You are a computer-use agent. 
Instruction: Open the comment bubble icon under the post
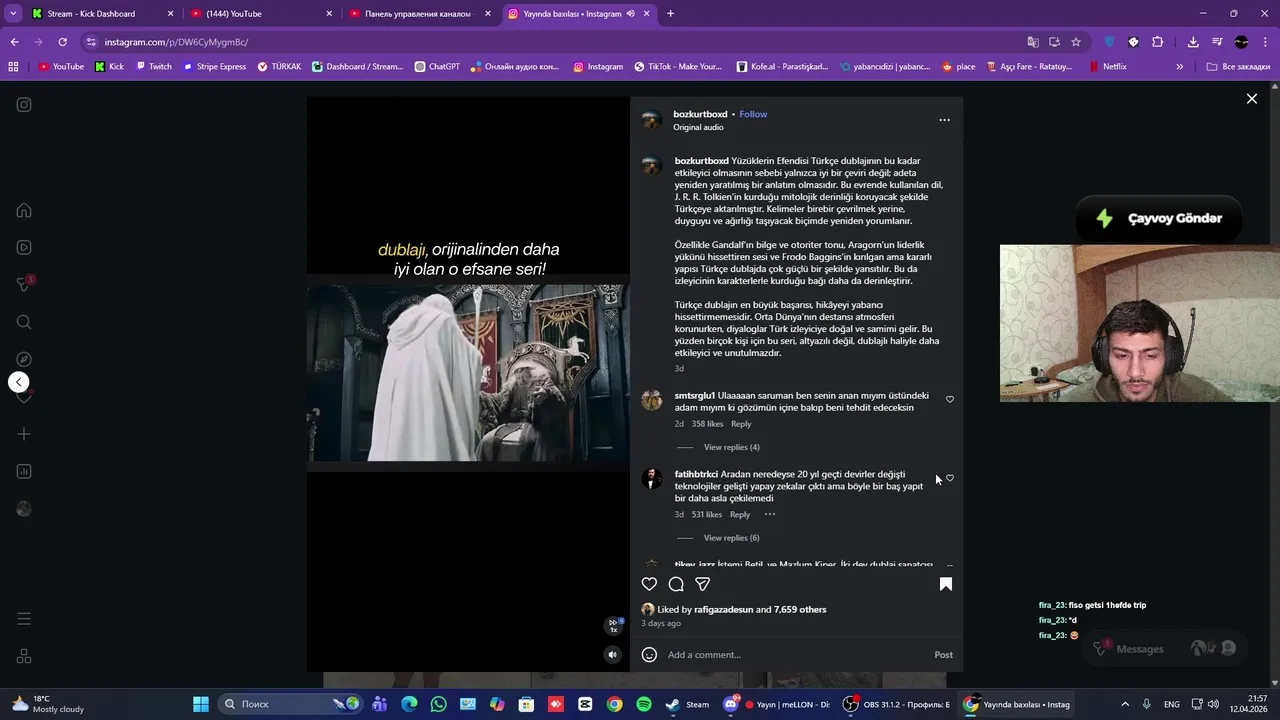tap(676, 584)
